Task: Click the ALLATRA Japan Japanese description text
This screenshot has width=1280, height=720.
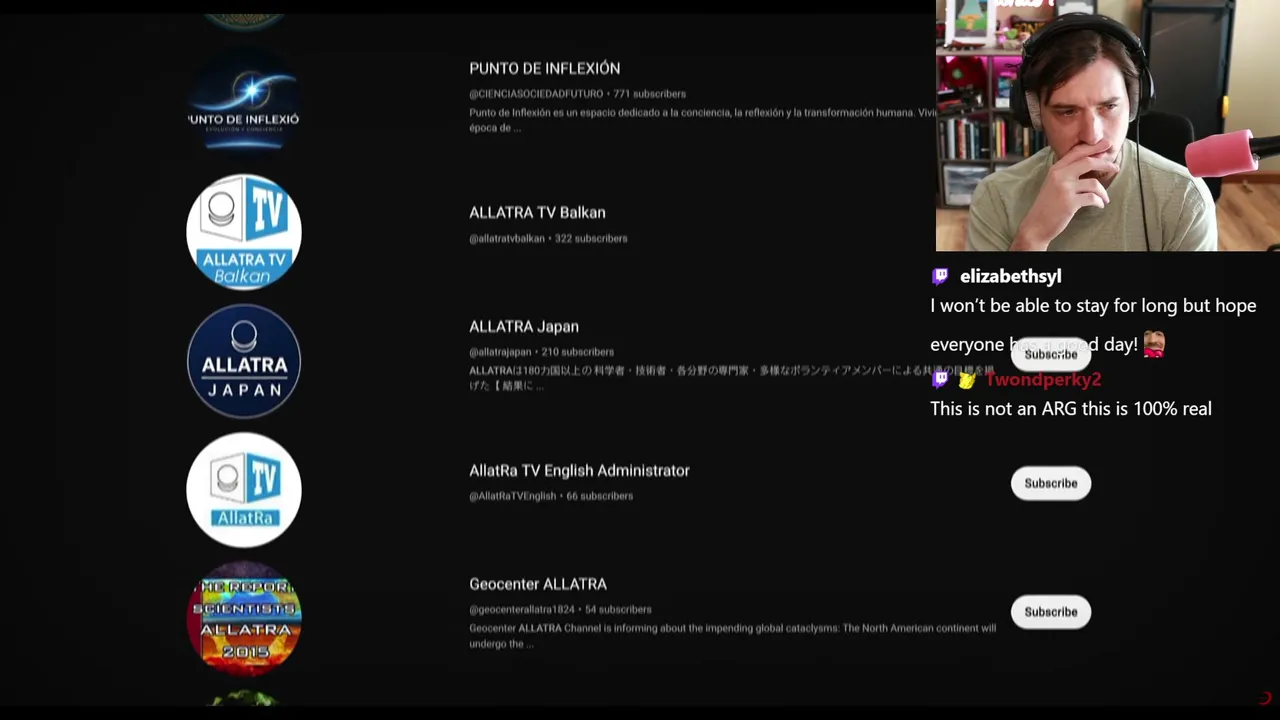Action: [x=732, y=378]
